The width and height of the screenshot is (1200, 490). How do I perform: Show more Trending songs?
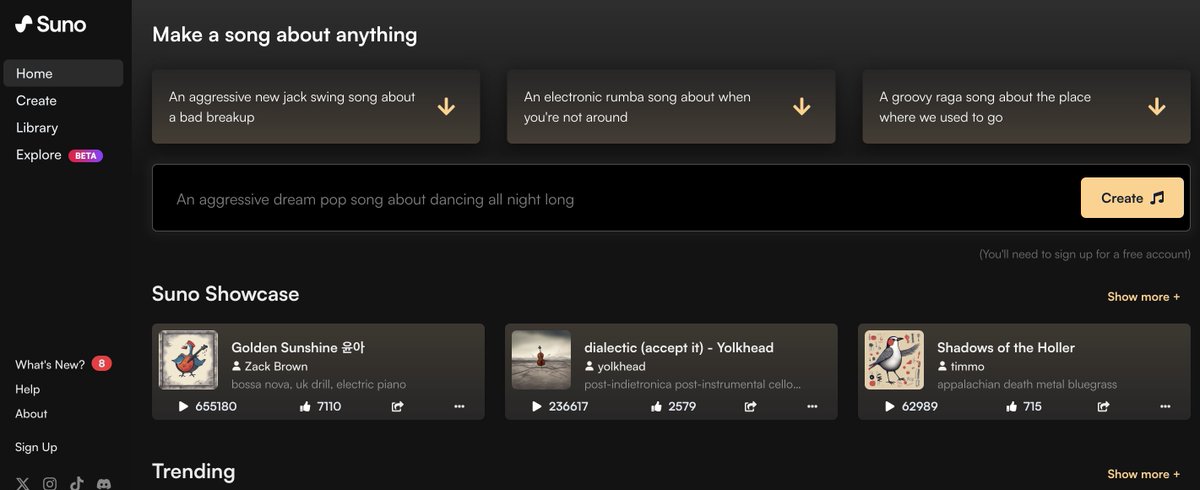click(1143, 474)
